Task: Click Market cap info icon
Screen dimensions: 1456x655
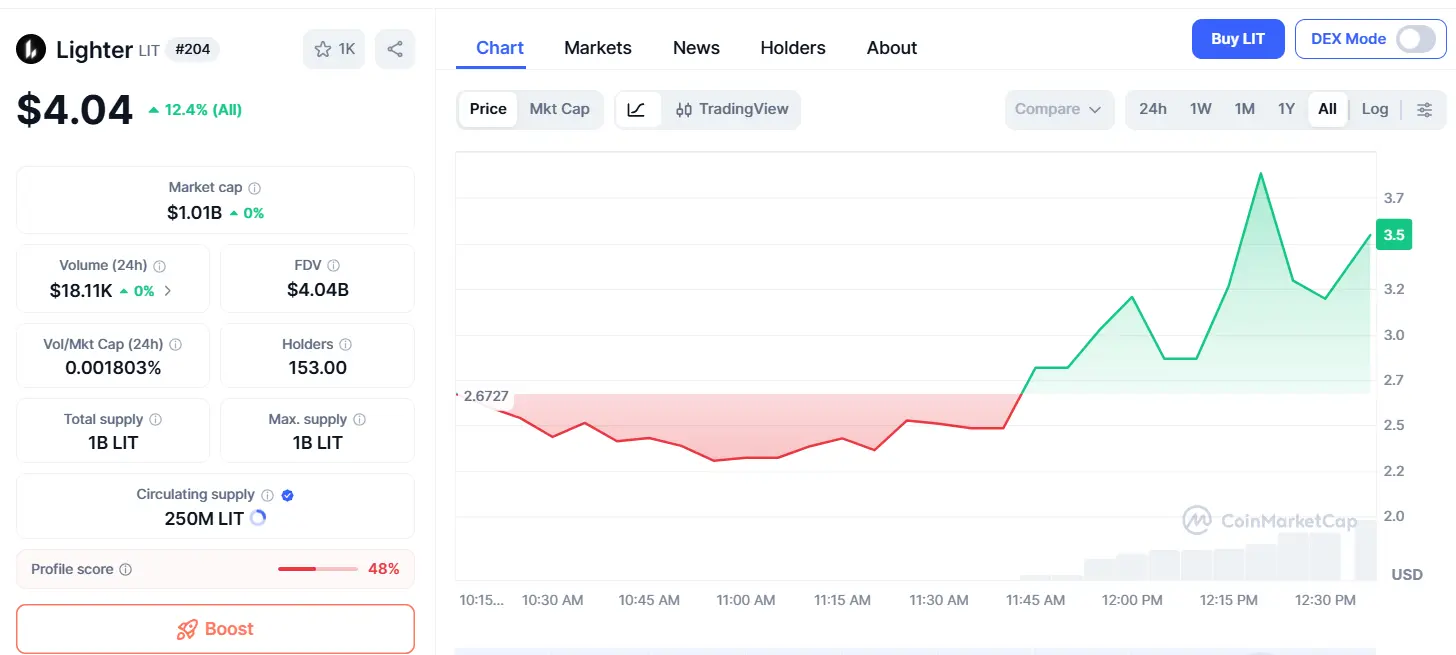Action: [x=255, y=188]
